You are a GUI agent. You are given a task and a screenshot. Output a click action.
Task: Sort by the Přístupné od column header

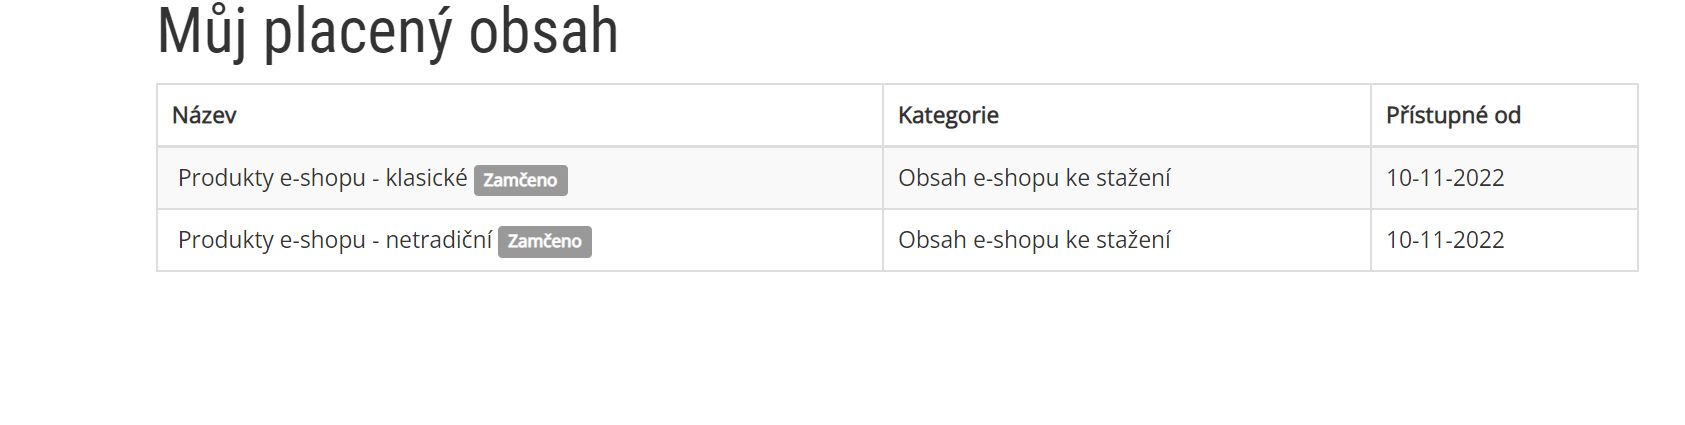pos(1453,115)
